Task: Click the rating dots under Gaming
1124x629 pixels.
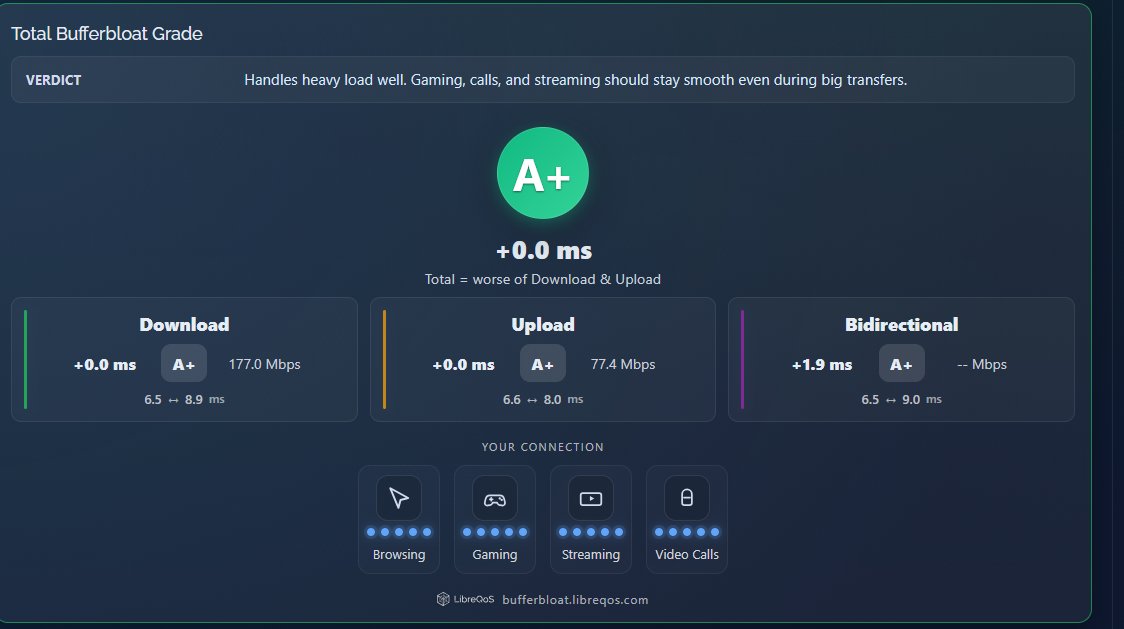Action: click(495, 531)
